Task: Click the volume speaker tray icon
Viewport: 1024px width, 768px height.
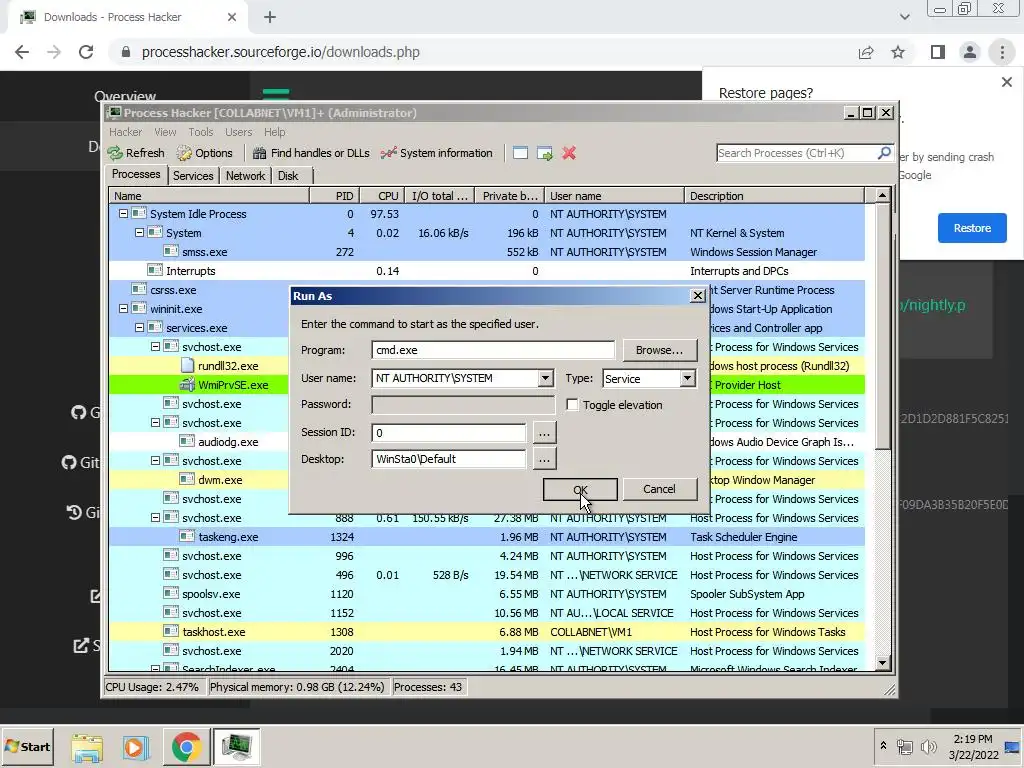Action: tap(928, 746)
